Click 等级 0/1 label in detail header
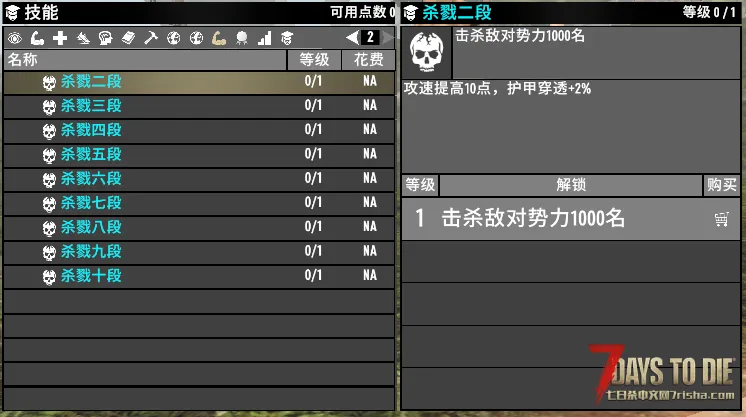The height and width of the screenshot is (417, 746). tap(709, 12)
